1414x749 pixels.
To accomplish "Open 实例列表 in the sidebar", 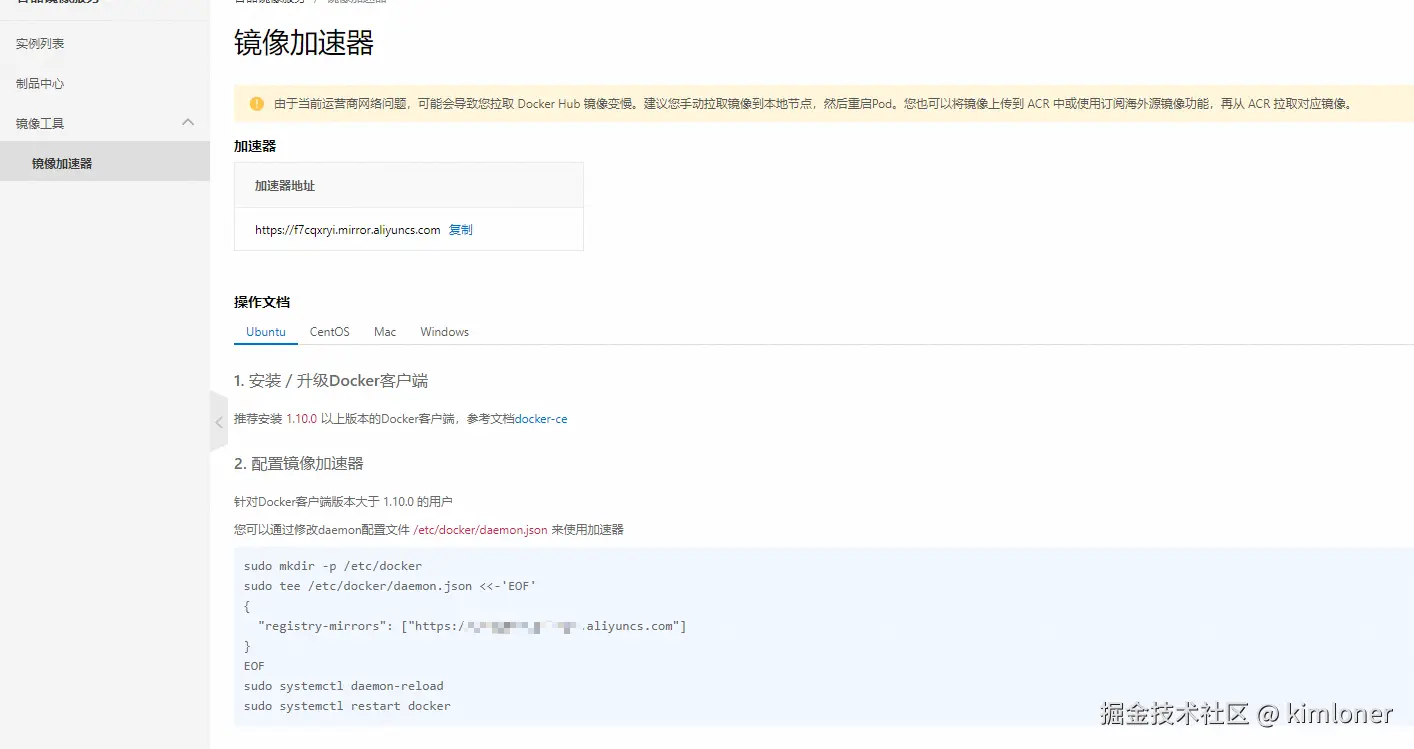I will click(x=39, y=43).
